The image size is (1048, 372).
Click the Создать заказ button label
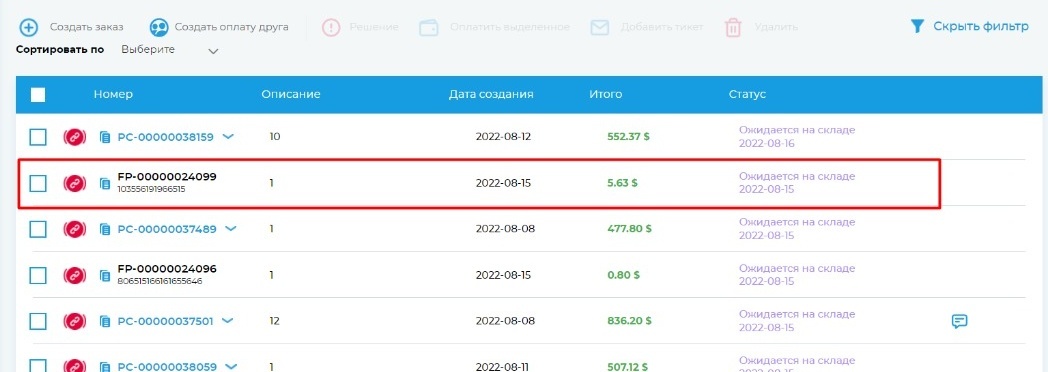[87, 27]
